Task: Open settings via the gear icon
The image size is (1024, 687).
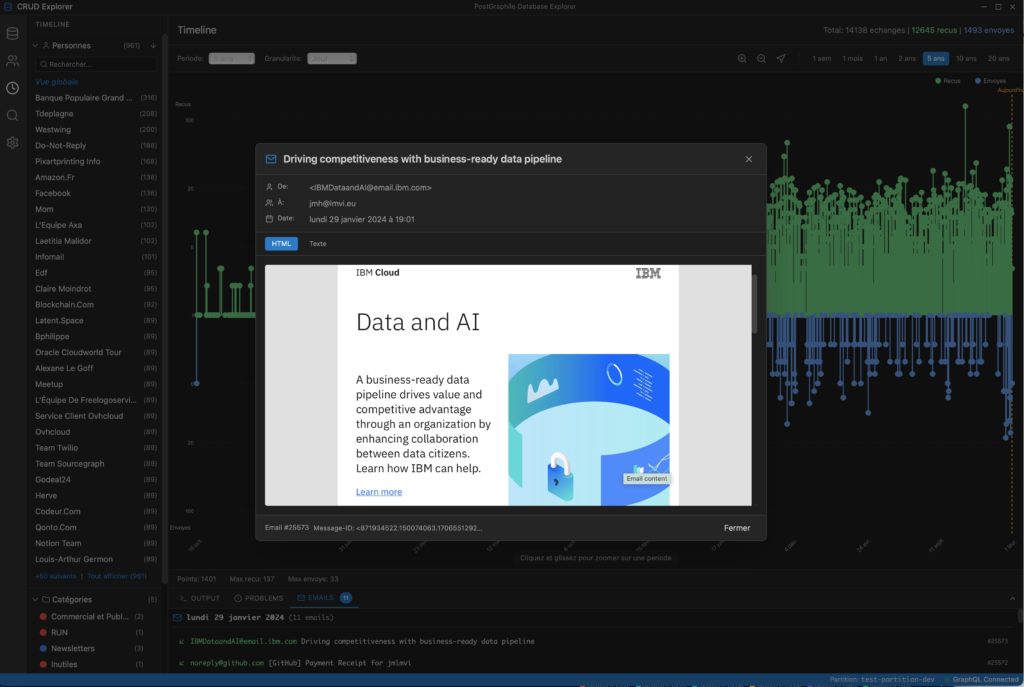Action: (12, 142)
